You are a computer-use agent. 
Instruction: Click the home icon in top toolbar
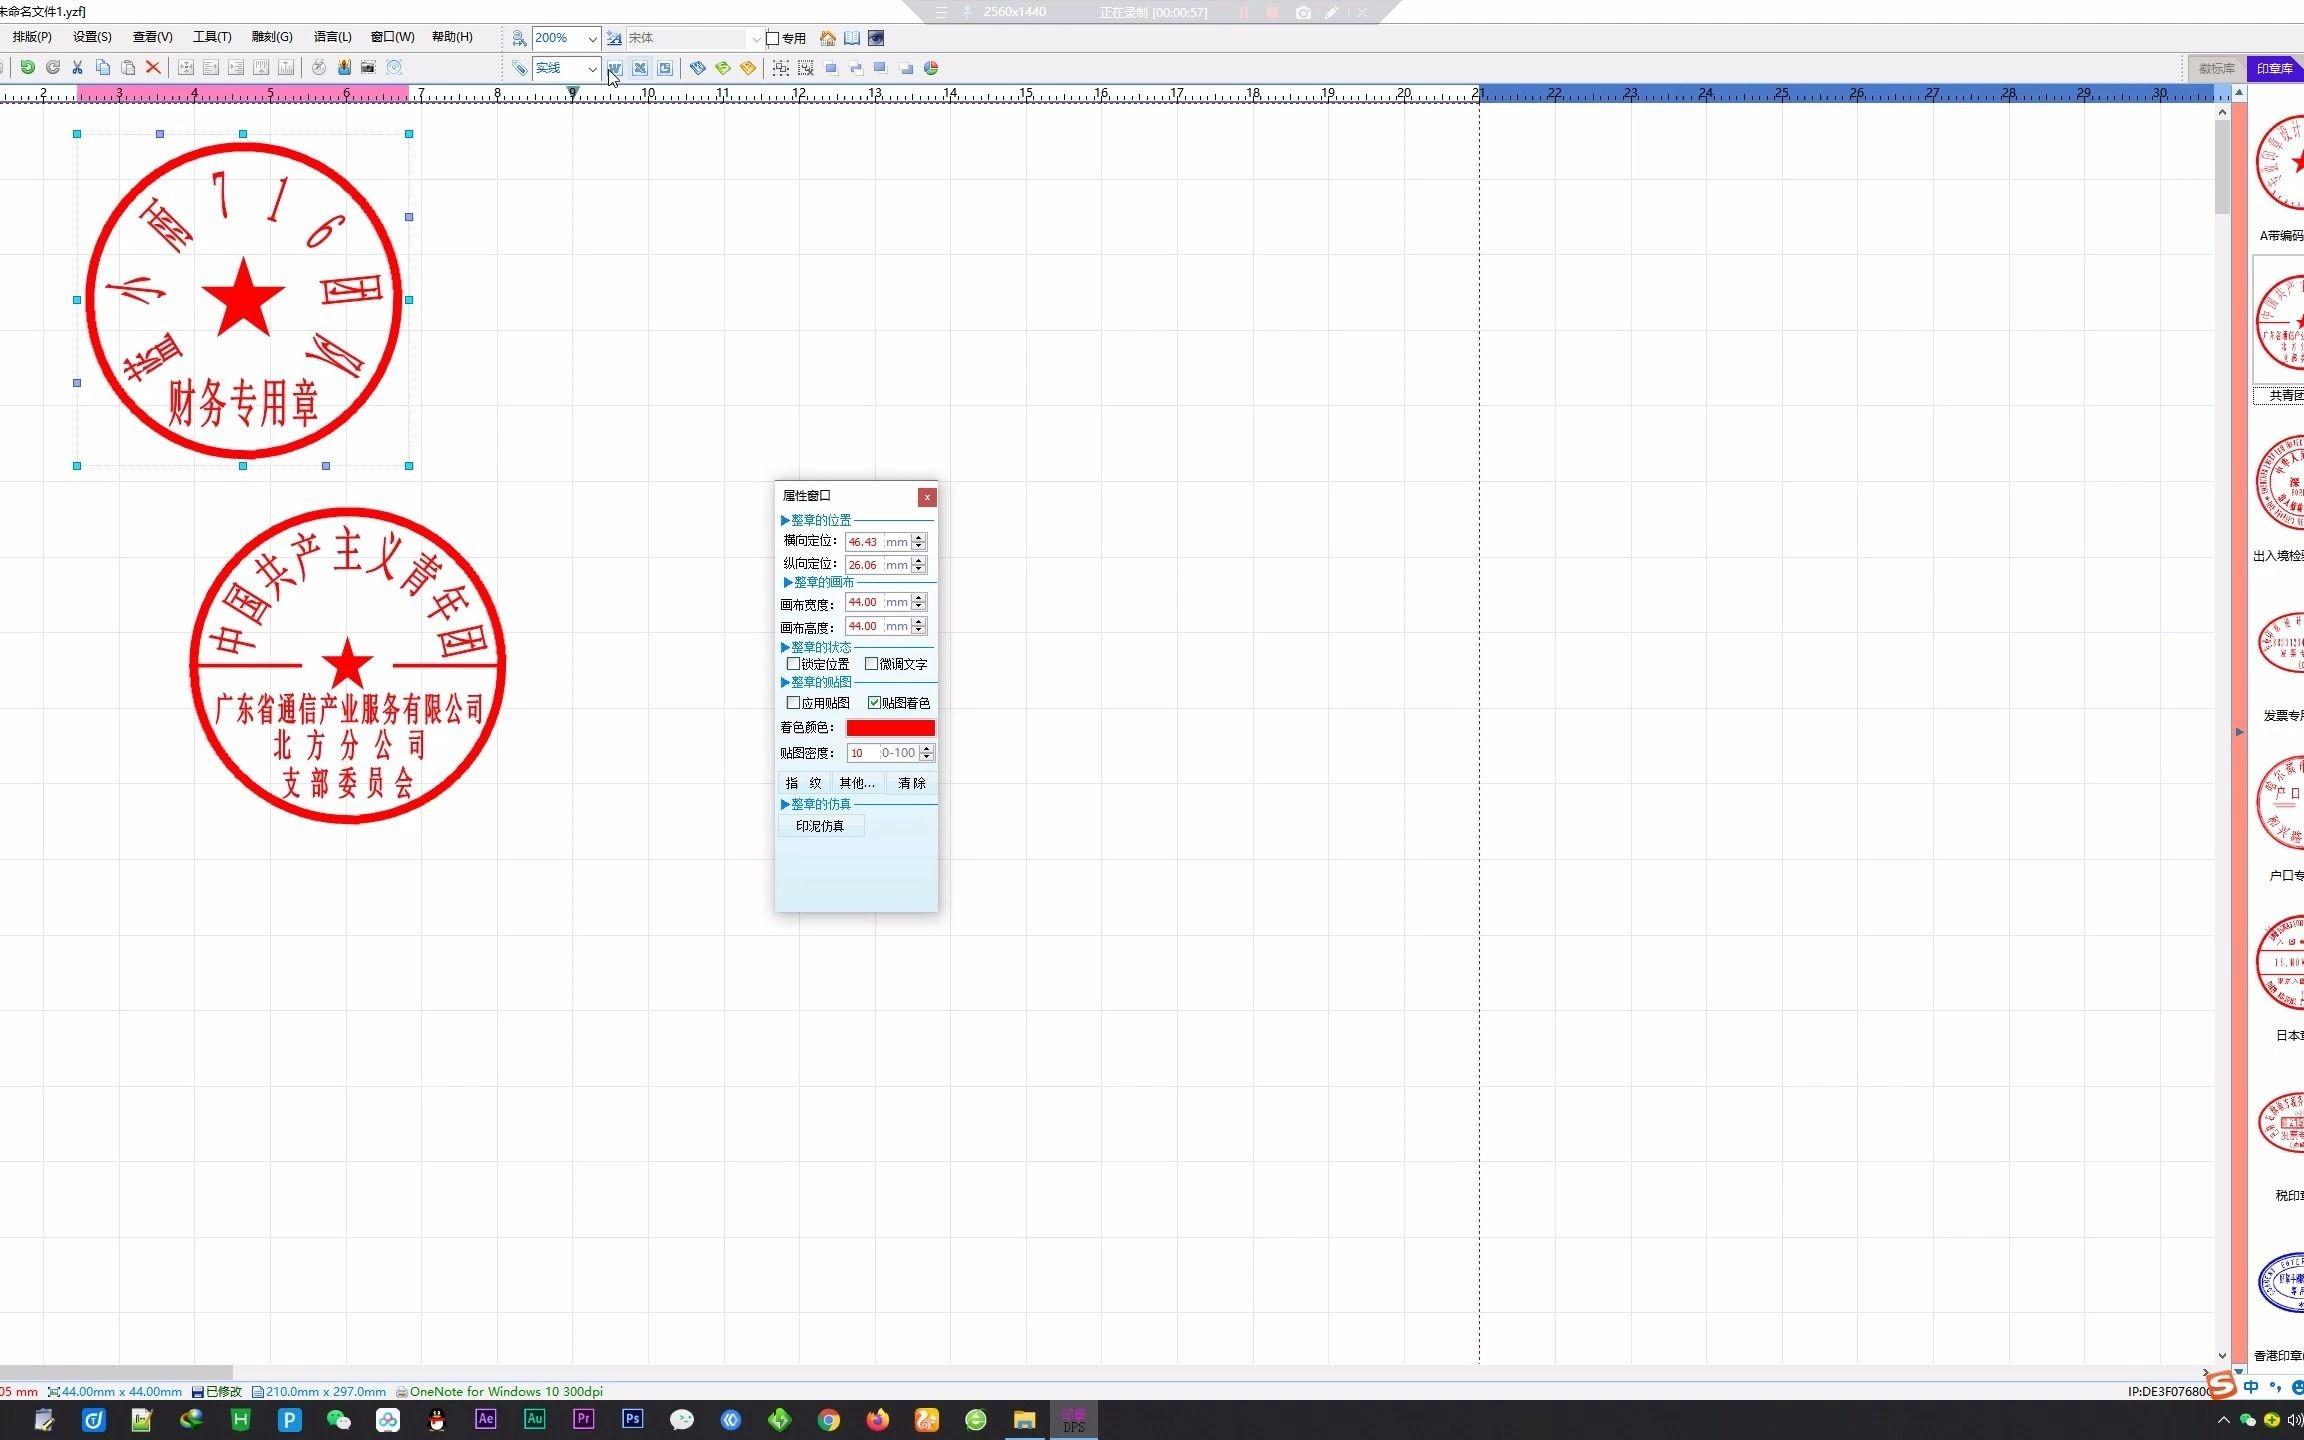(x=828, y=38)
